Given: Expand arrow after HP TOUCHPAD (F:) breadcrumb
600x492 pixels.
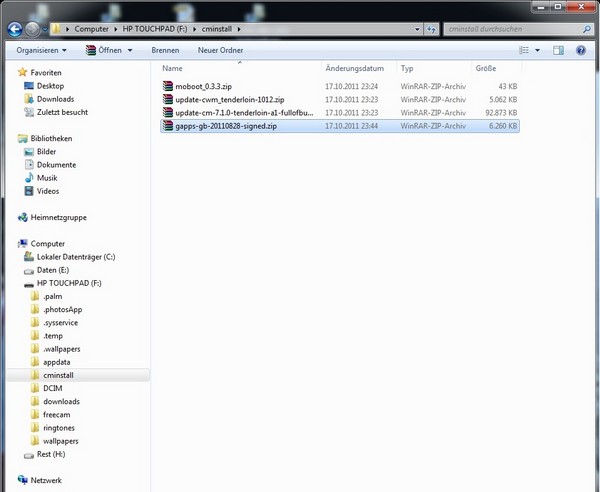Looking at the screenshot, I should click(x=194, y=29).
